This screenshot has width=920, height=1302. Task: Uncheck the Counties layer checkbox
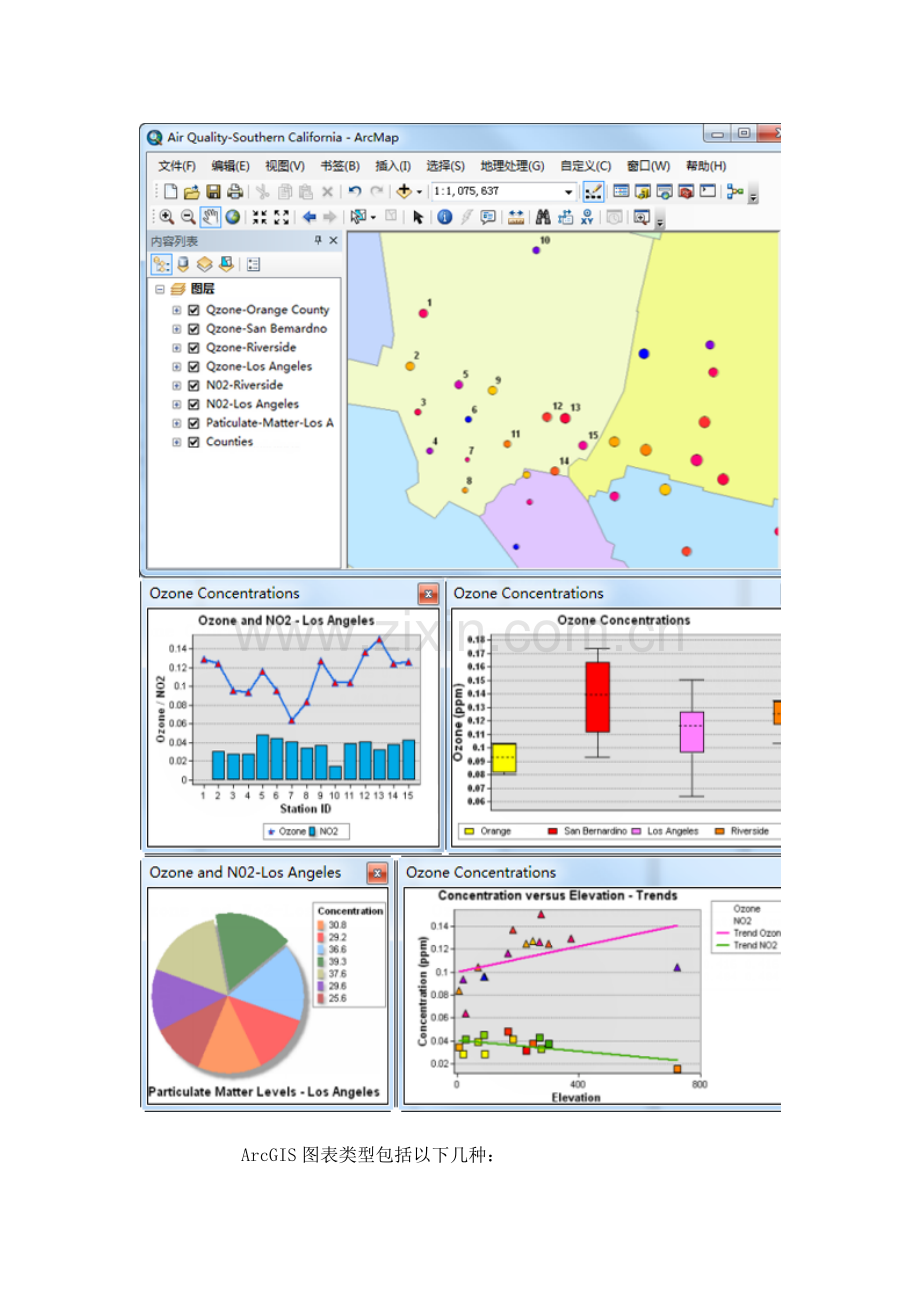click(x=194, y=442)
